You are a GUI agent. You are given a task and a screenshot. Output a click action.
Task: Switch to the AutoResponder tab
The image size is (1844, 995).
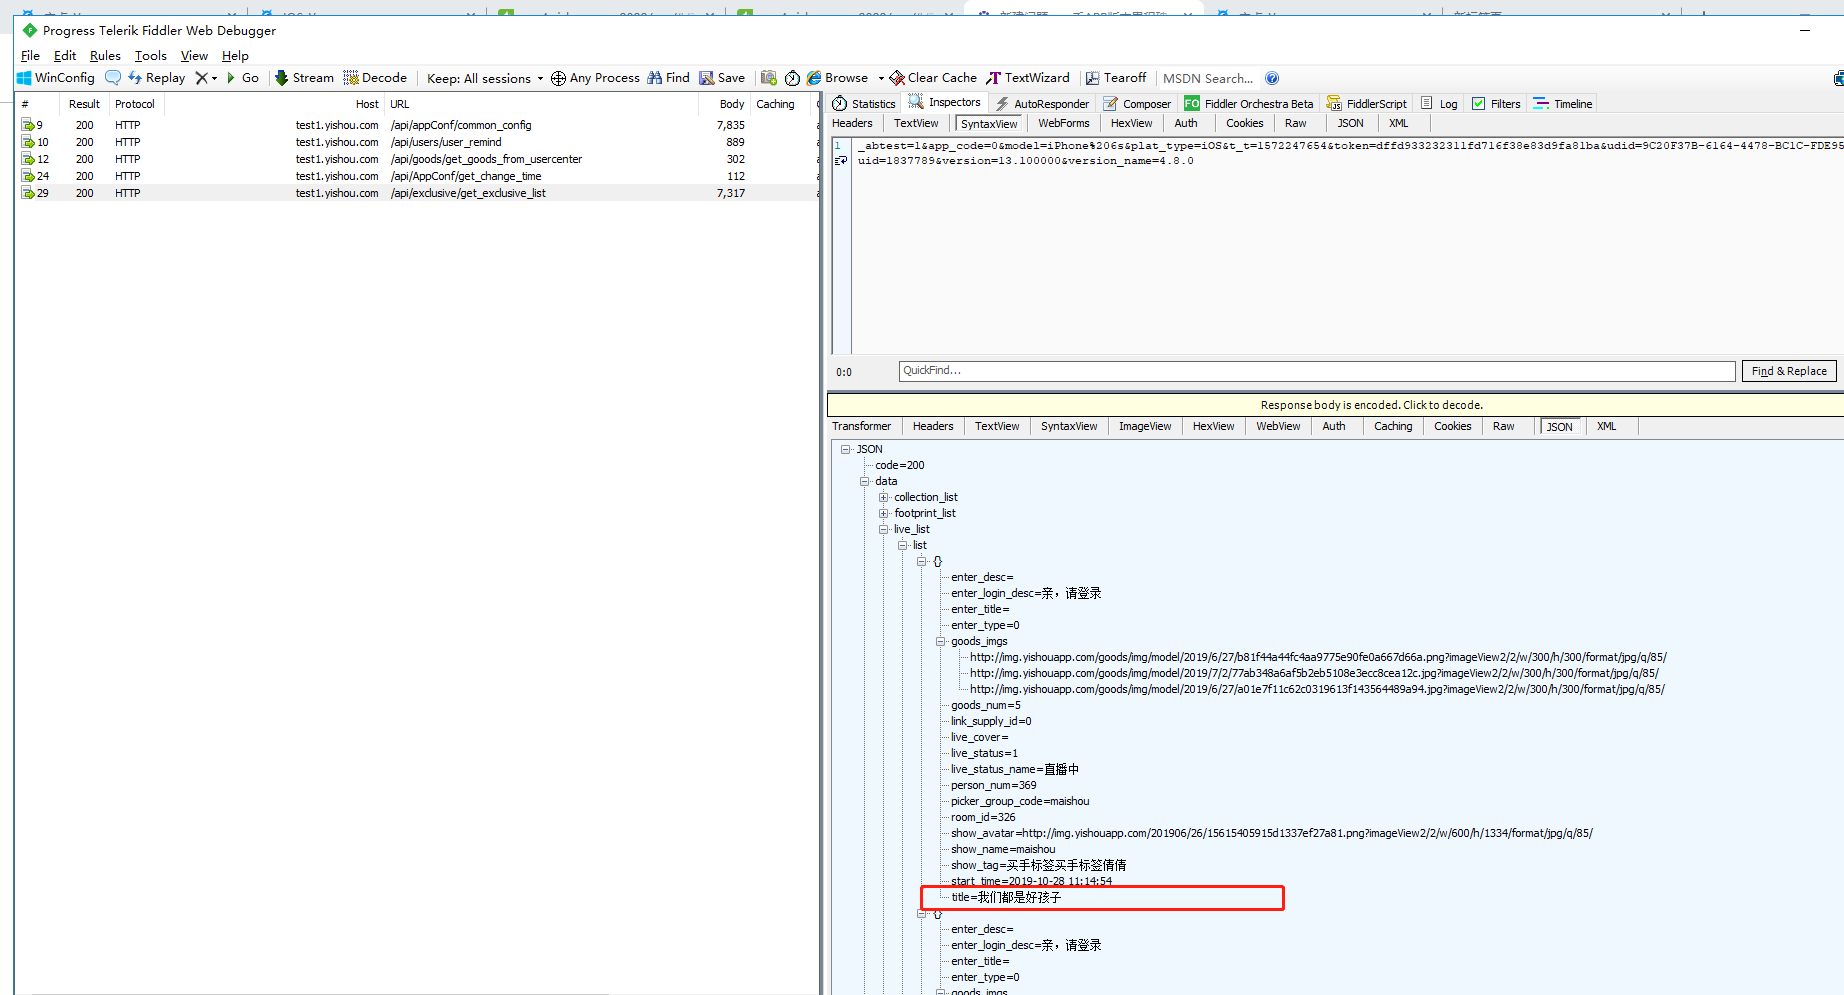(x=1042, y=104)
